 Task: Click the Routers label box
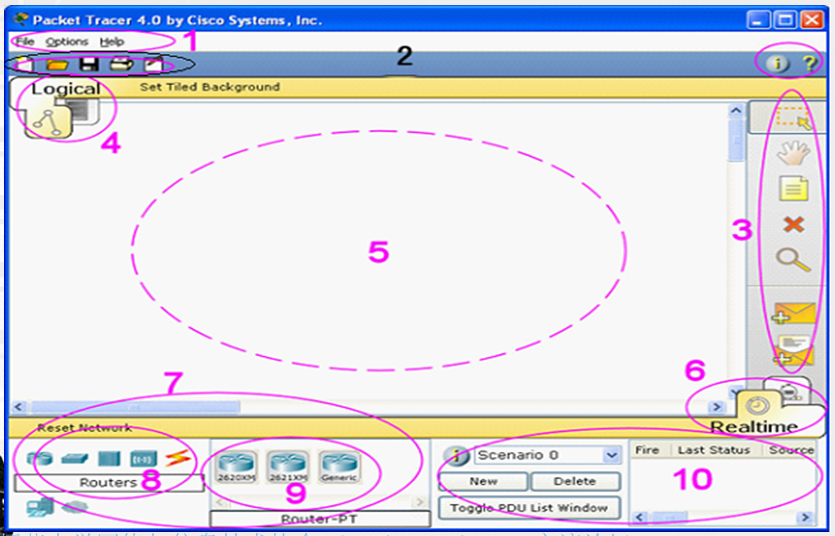pyautogui.click(x=109, y=482)
